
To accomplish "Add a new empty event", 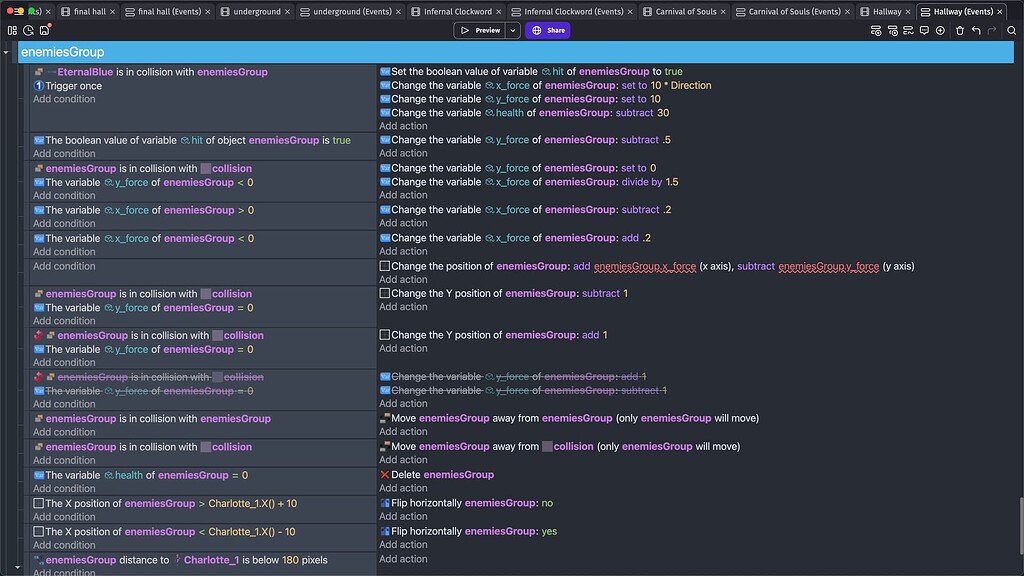I will tap(876, 31).
